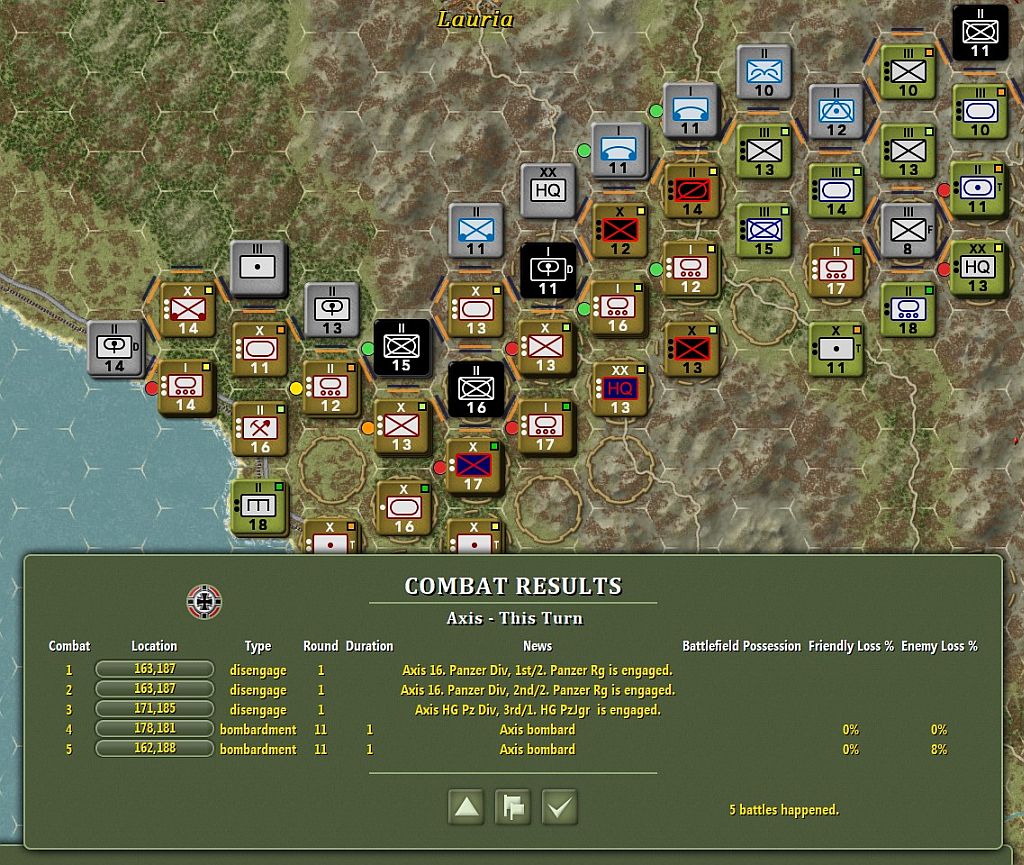Image resolution: width=1024 pixels, height=865 pixels.
Task: Select tan engineer II counter strength 16
Action: pos(259,429)
